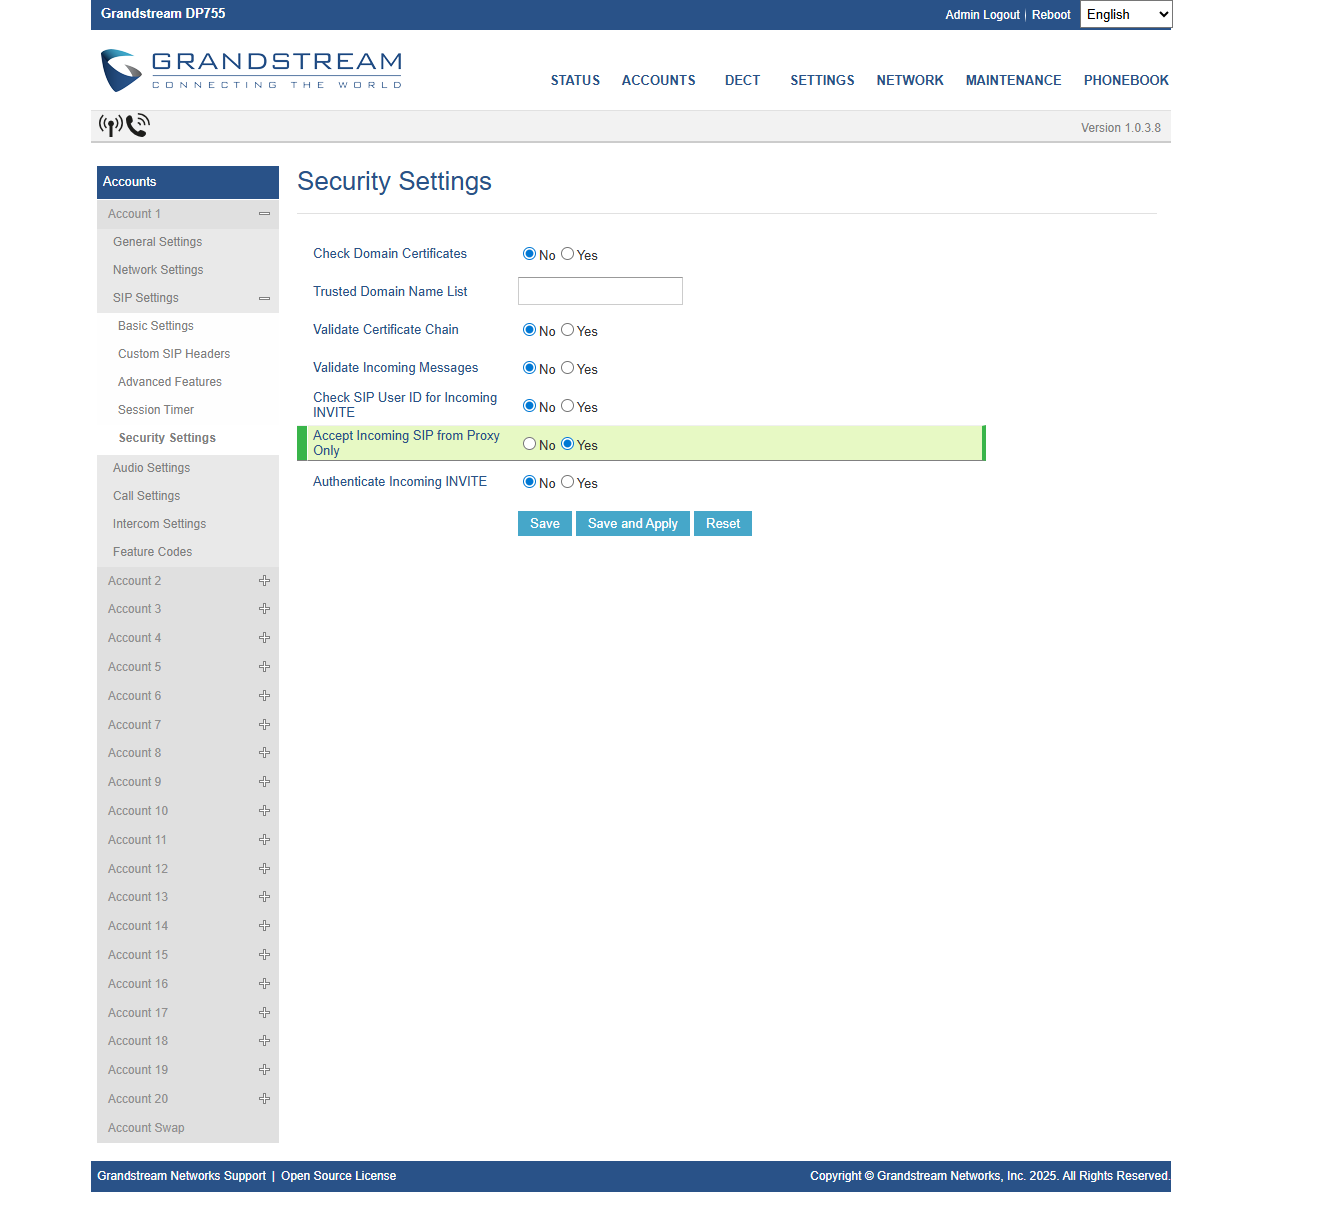Screen dimensions: 1329x1231
Task: Enable Authenticate Incoming INVITE with Yes
Action: pos(567,482)
